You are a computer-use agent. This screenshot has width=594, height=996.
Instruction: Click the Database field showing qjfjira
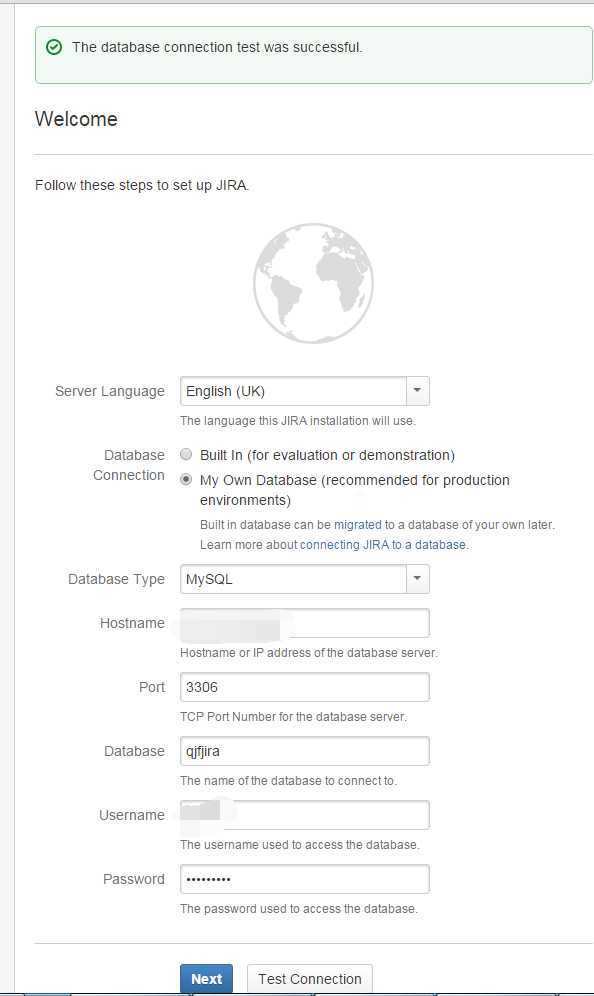pos(305,751)
